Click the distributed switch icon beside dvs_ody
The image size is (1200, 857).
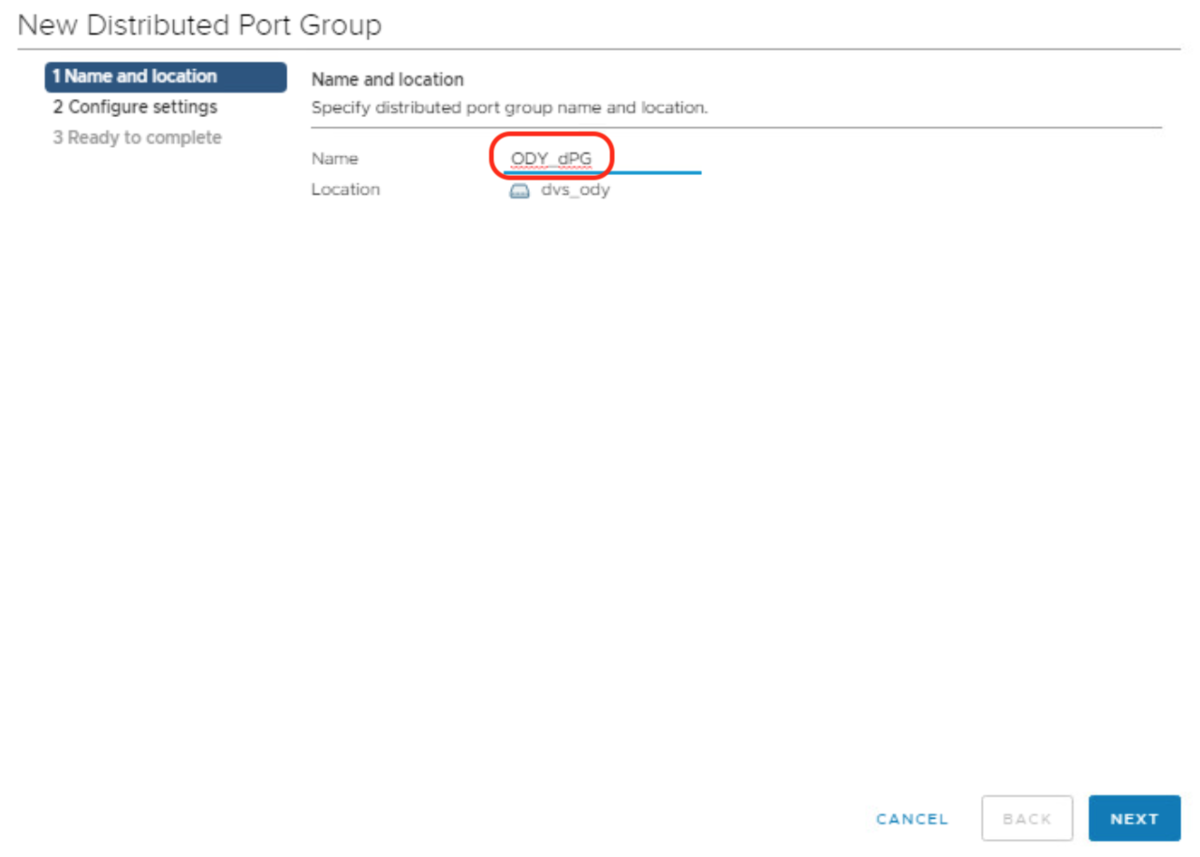pyautogui.click(x=519, y=190)
